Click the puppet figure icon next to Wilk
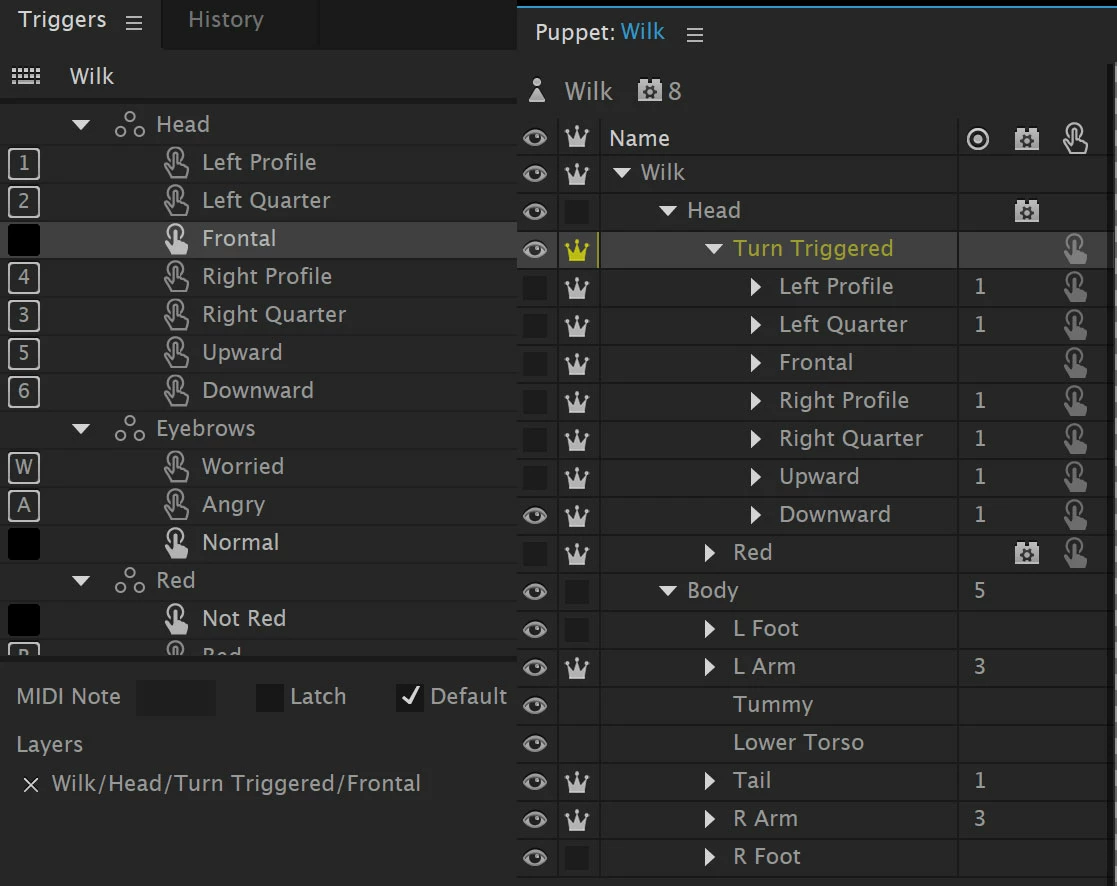 [537, 90]
